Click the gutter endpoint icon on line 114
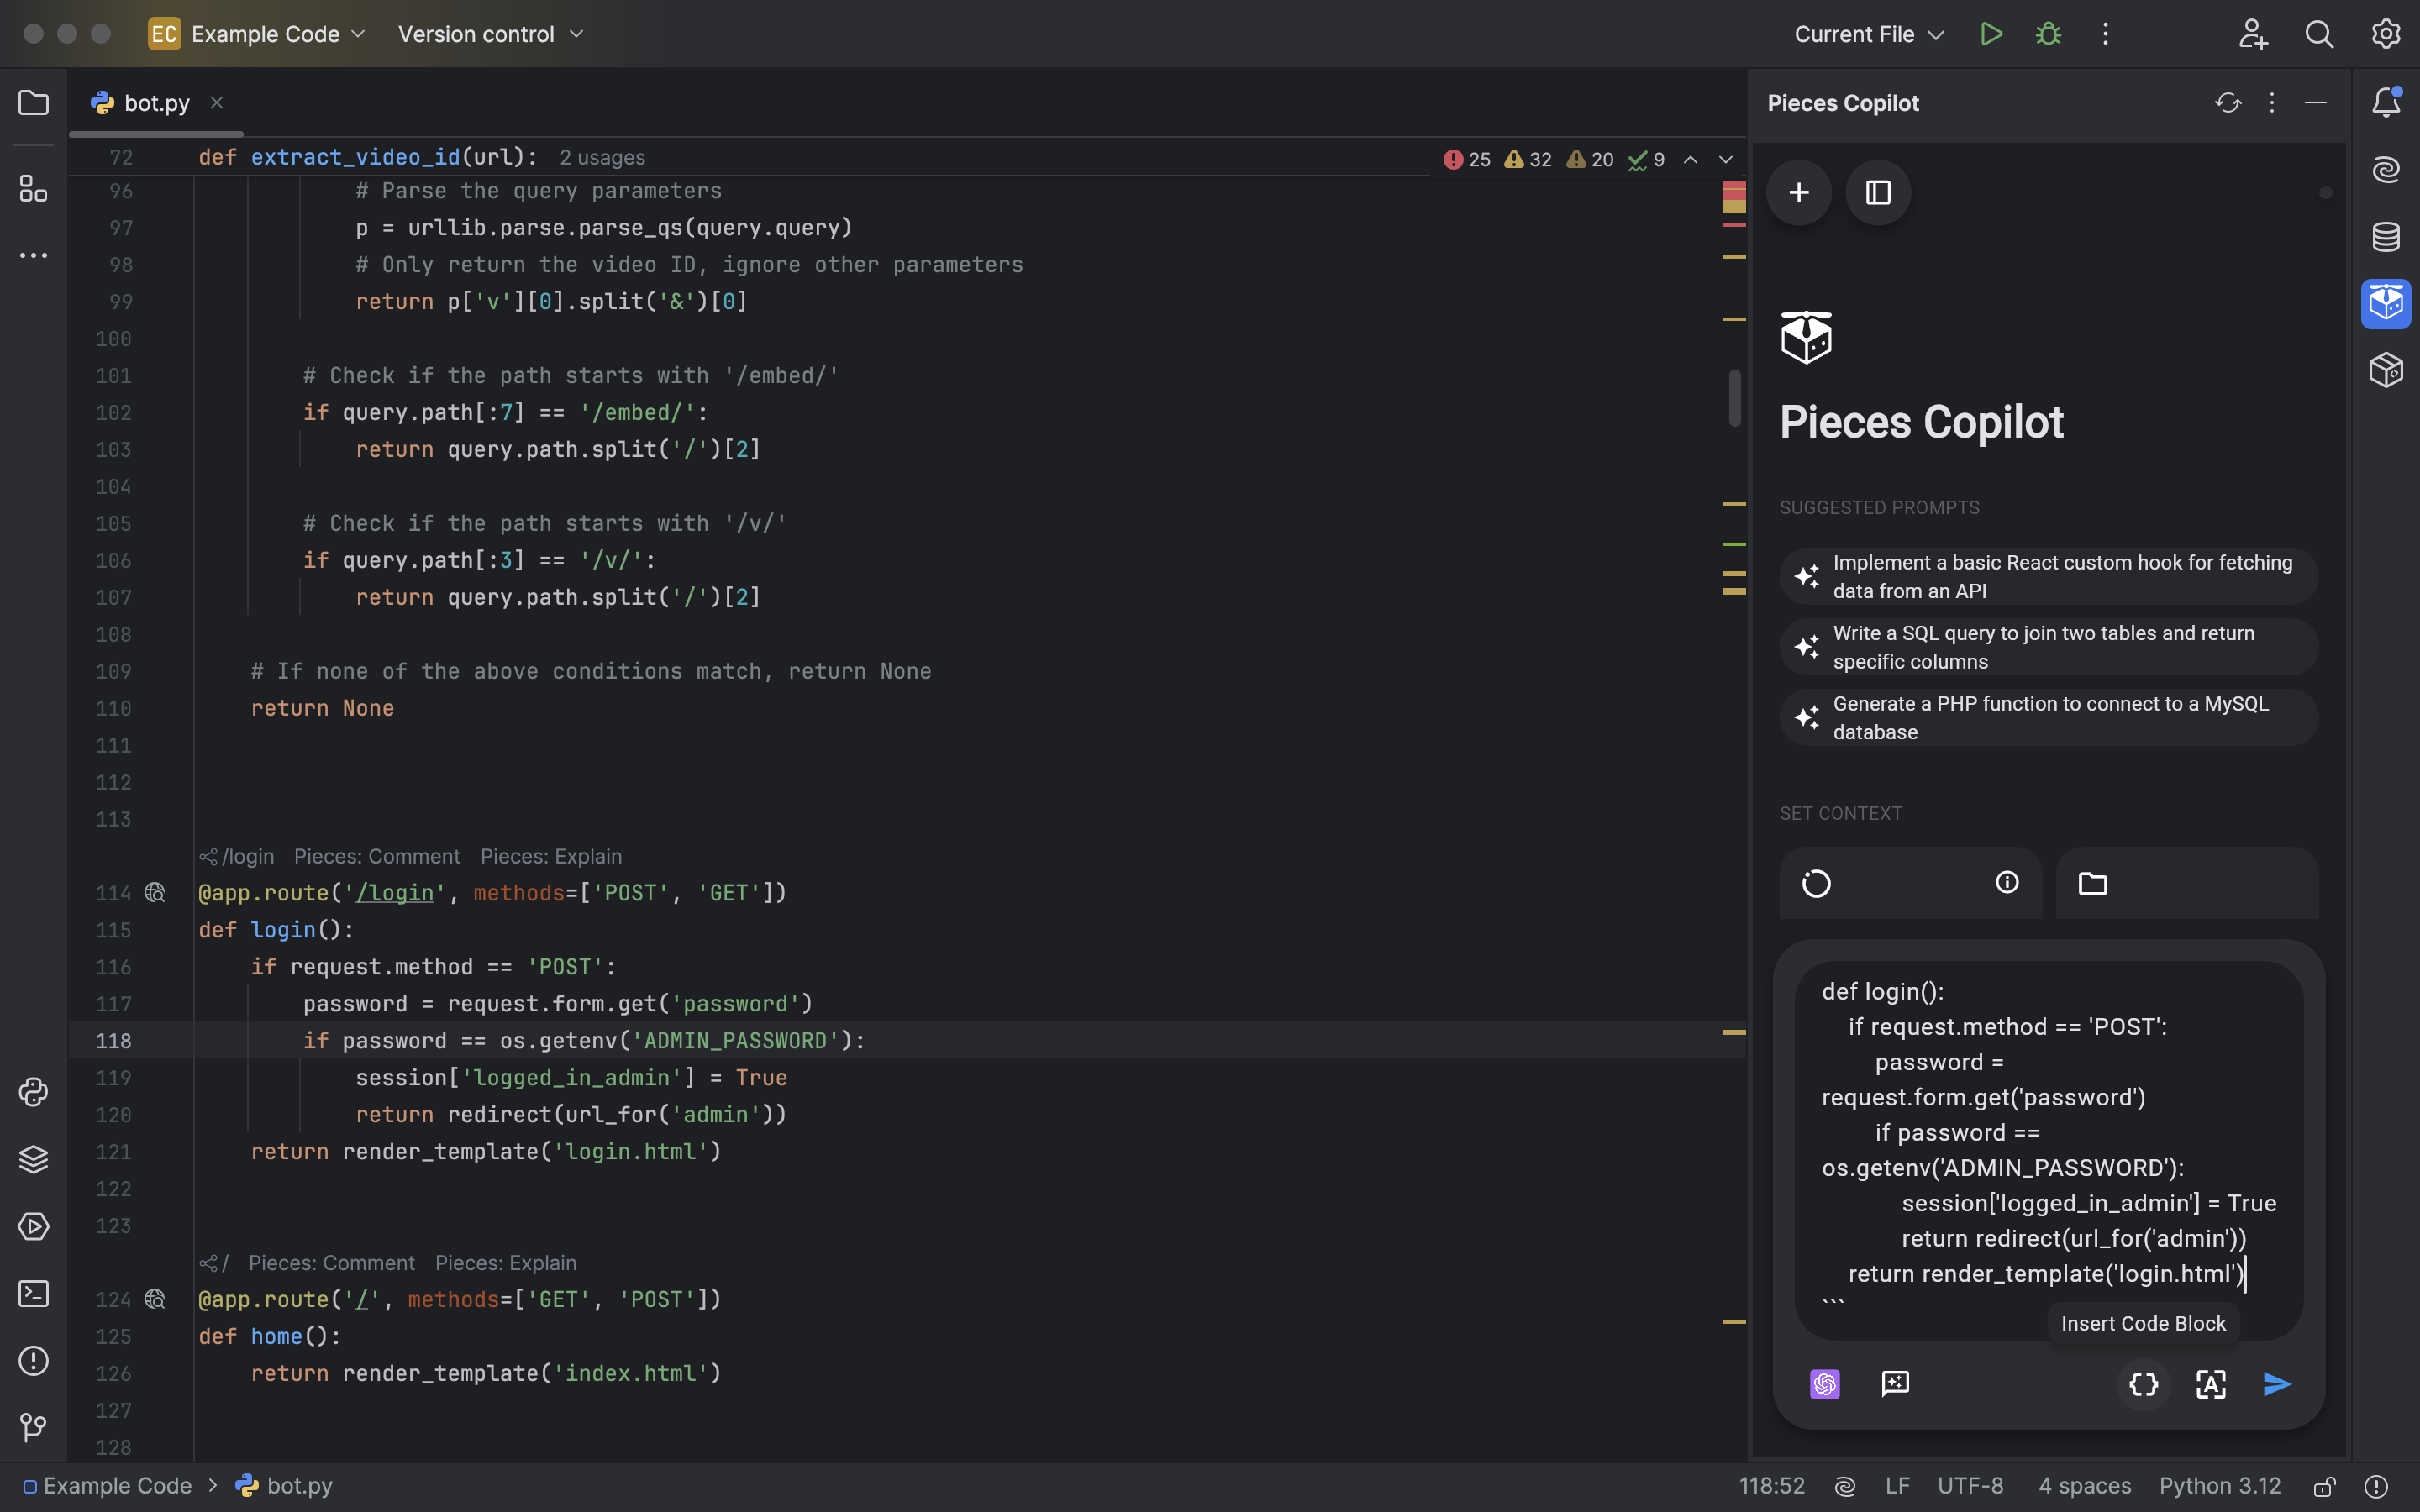This screenshot has height=1512, width=2420. tap(155, 892)
